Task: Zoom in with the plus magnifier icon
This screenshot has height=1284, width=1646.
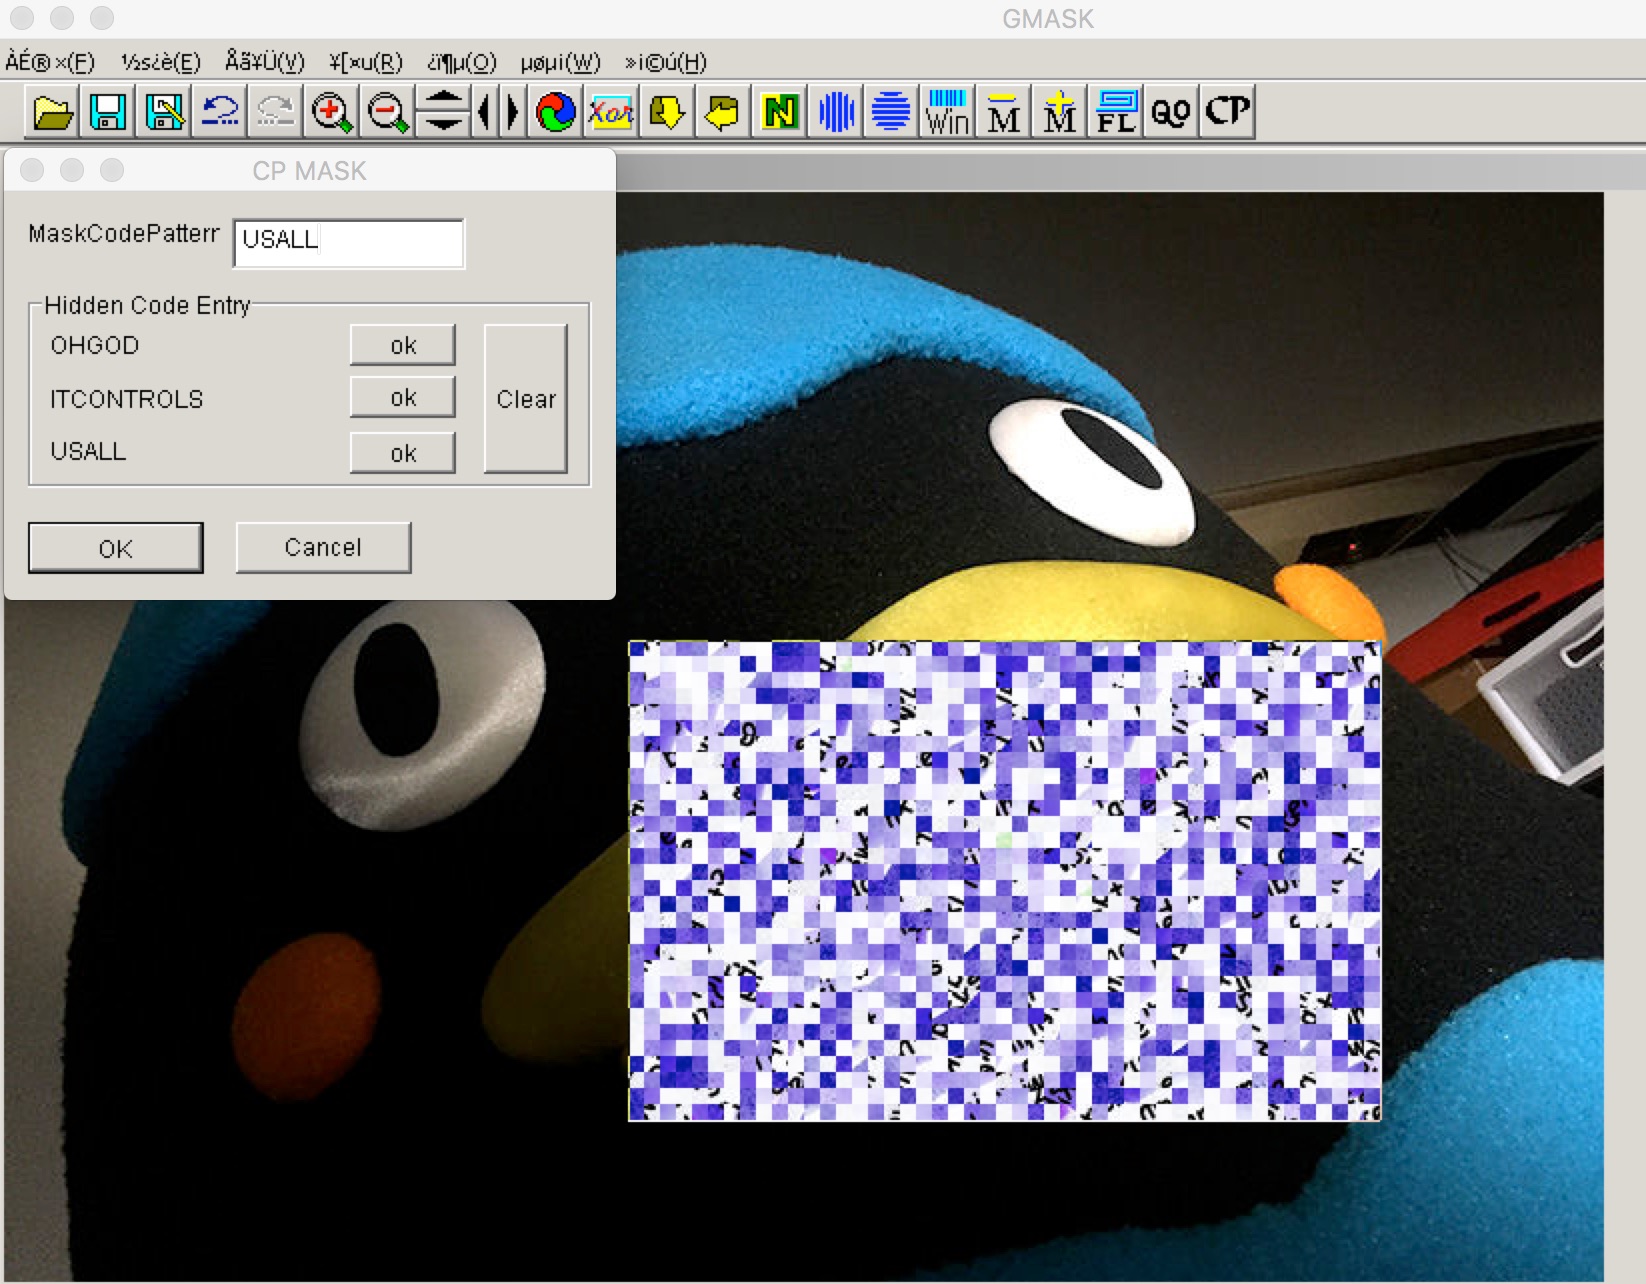Action: tap(332, 111)
